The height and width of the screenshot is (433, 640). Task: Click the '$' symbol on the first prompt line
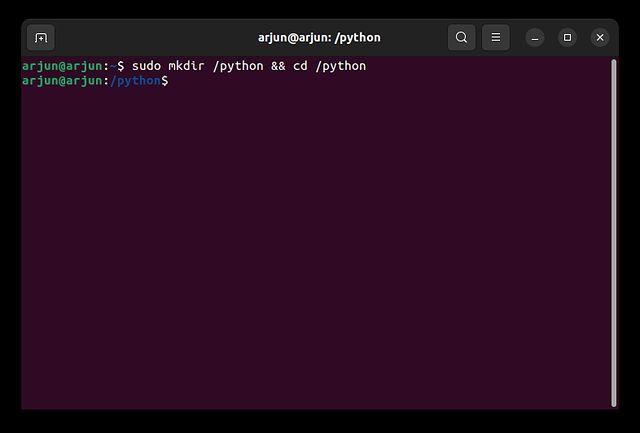pos(121,66)
